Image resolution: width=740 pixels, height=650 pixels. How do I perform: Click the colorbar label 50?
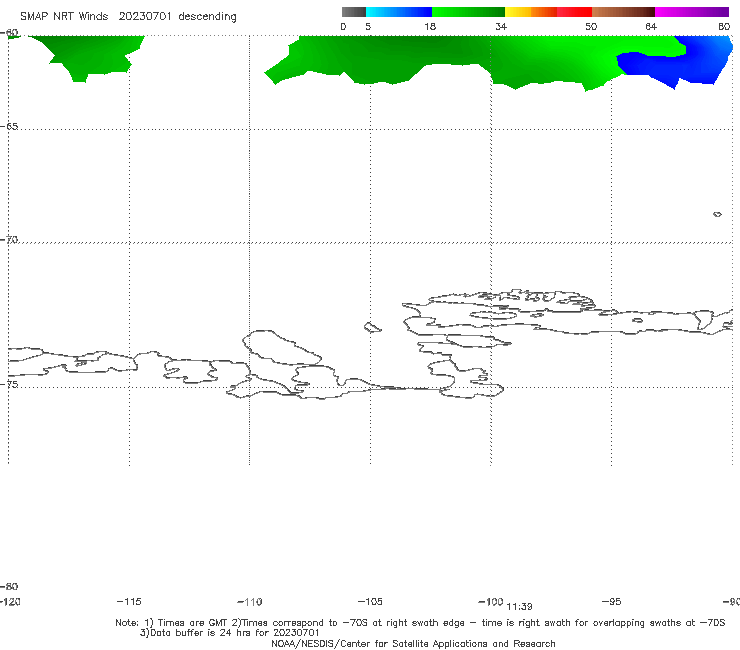(591, 26)
